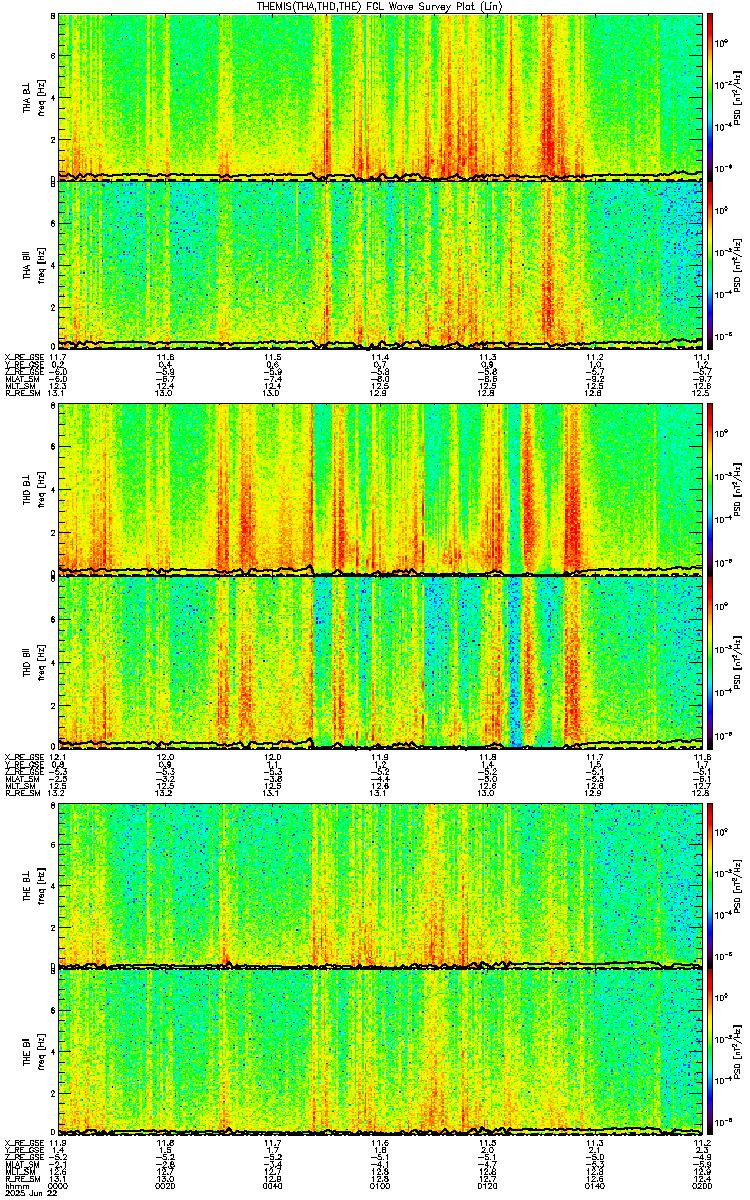The height and width of the screenshot is (1200, 750).
Task: Click the 'THA BL freq [Hz]' axis label
Action: pyautogui.click(x=34, y=97)
